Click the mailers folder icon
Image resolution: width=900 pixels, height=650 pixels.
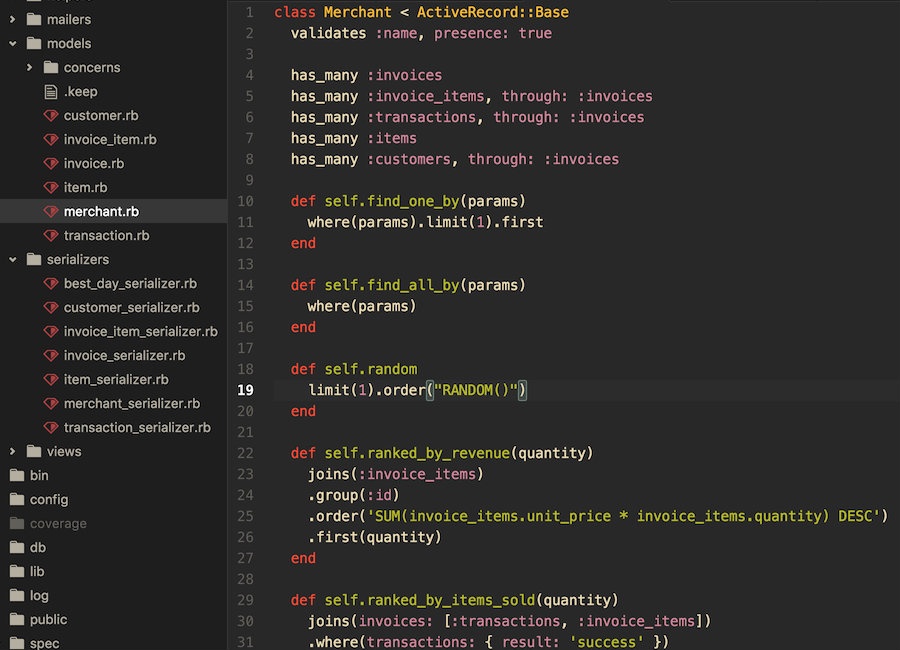[x=34, y=20]
